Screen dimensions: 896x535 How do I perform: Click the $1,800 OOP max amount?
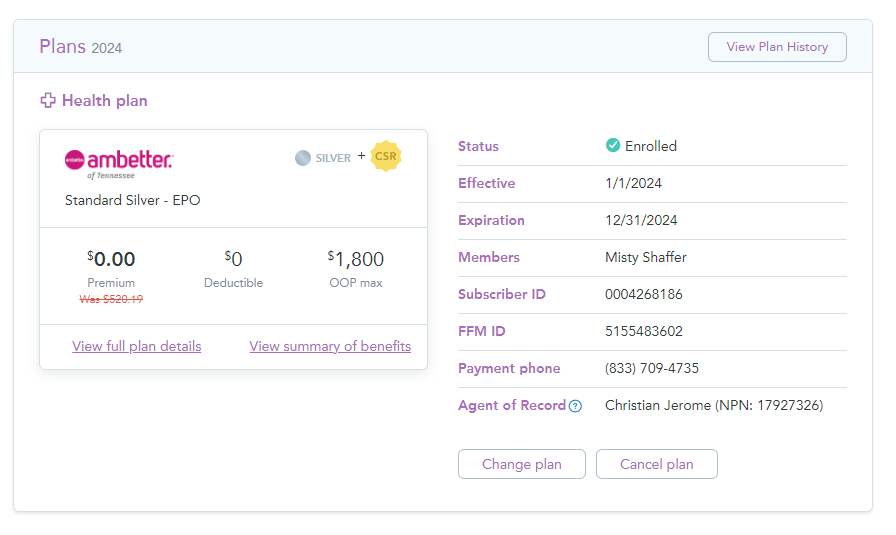pyautogui.click(x=355, y=259)
